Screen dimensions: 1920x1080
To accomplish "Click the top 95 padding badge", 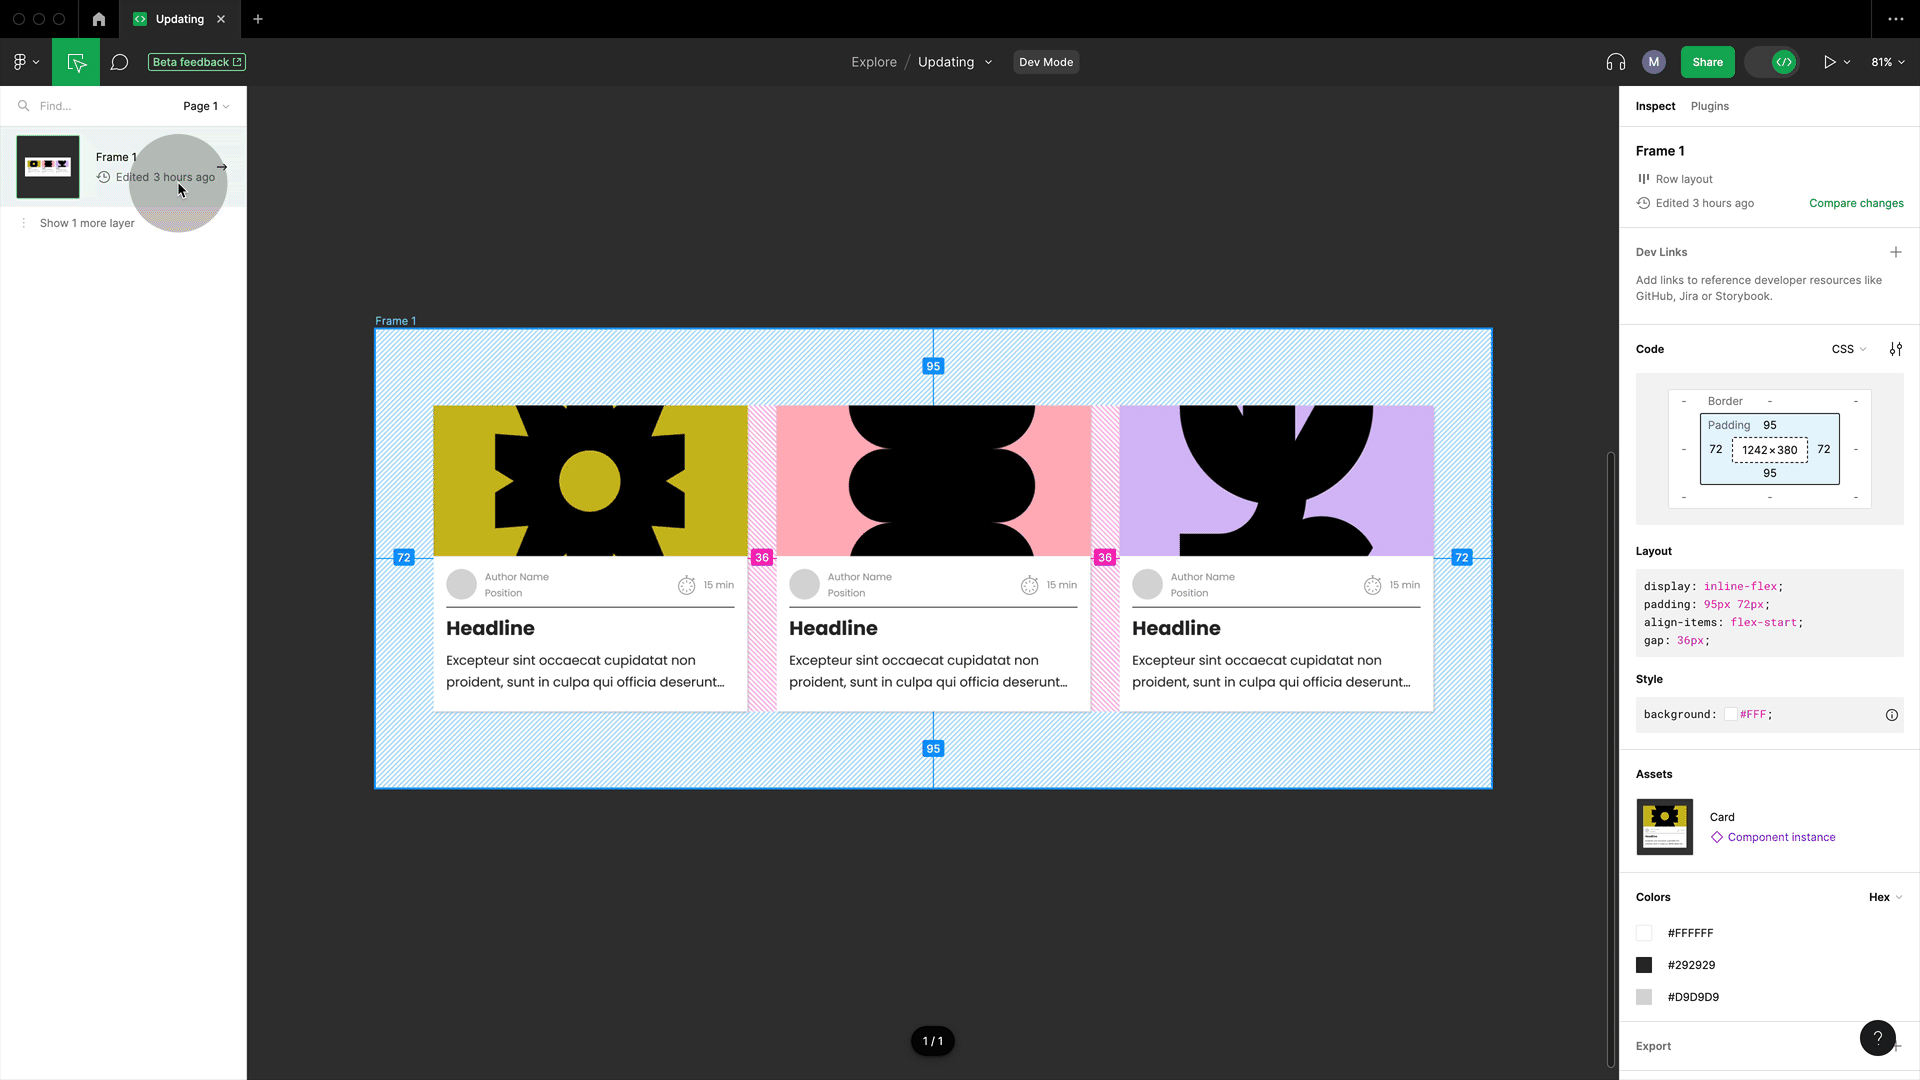I will coord(933,366).
